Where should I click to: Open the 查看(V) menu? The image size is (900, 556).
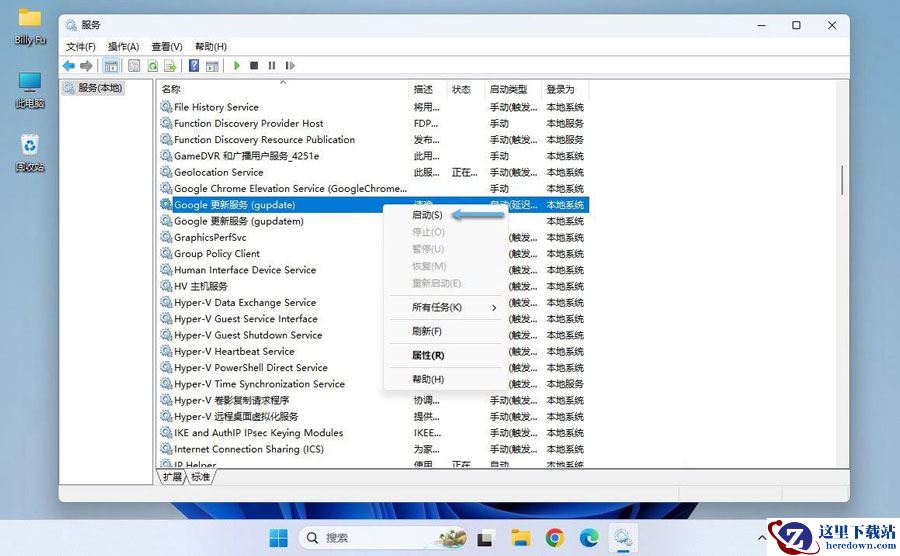tap(166, 46)
